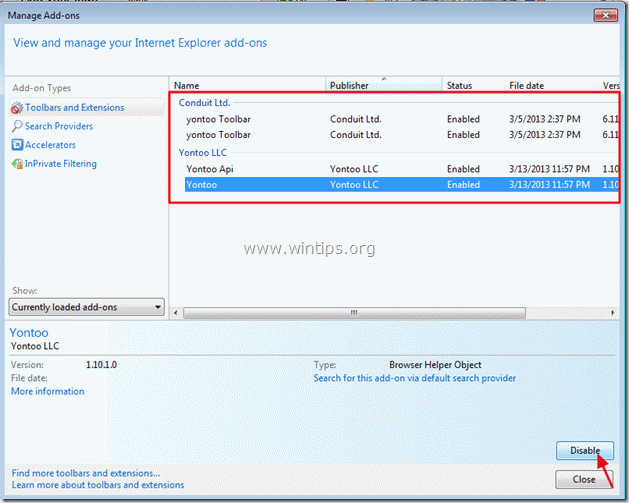Open Learn more about toolbars and extensions
Image resolution: width=629 pixels, height=503 pixels.
click(x=98, y=485)
